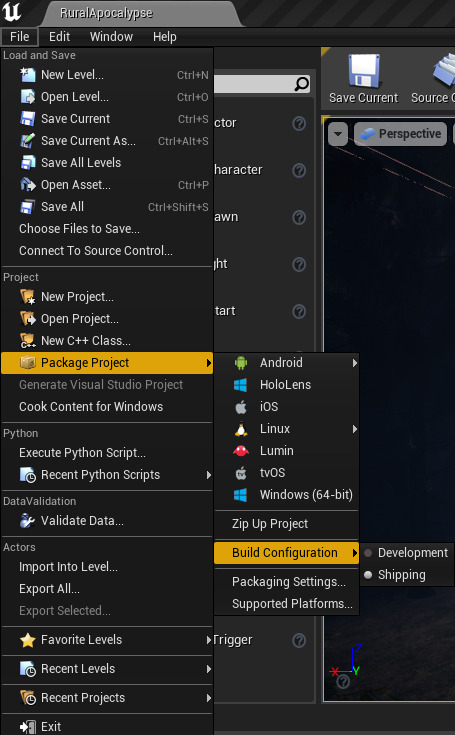Open the Window menu
Image resolution: width=455 pixels, height=735 pixels.
click(x=111, y=37)
